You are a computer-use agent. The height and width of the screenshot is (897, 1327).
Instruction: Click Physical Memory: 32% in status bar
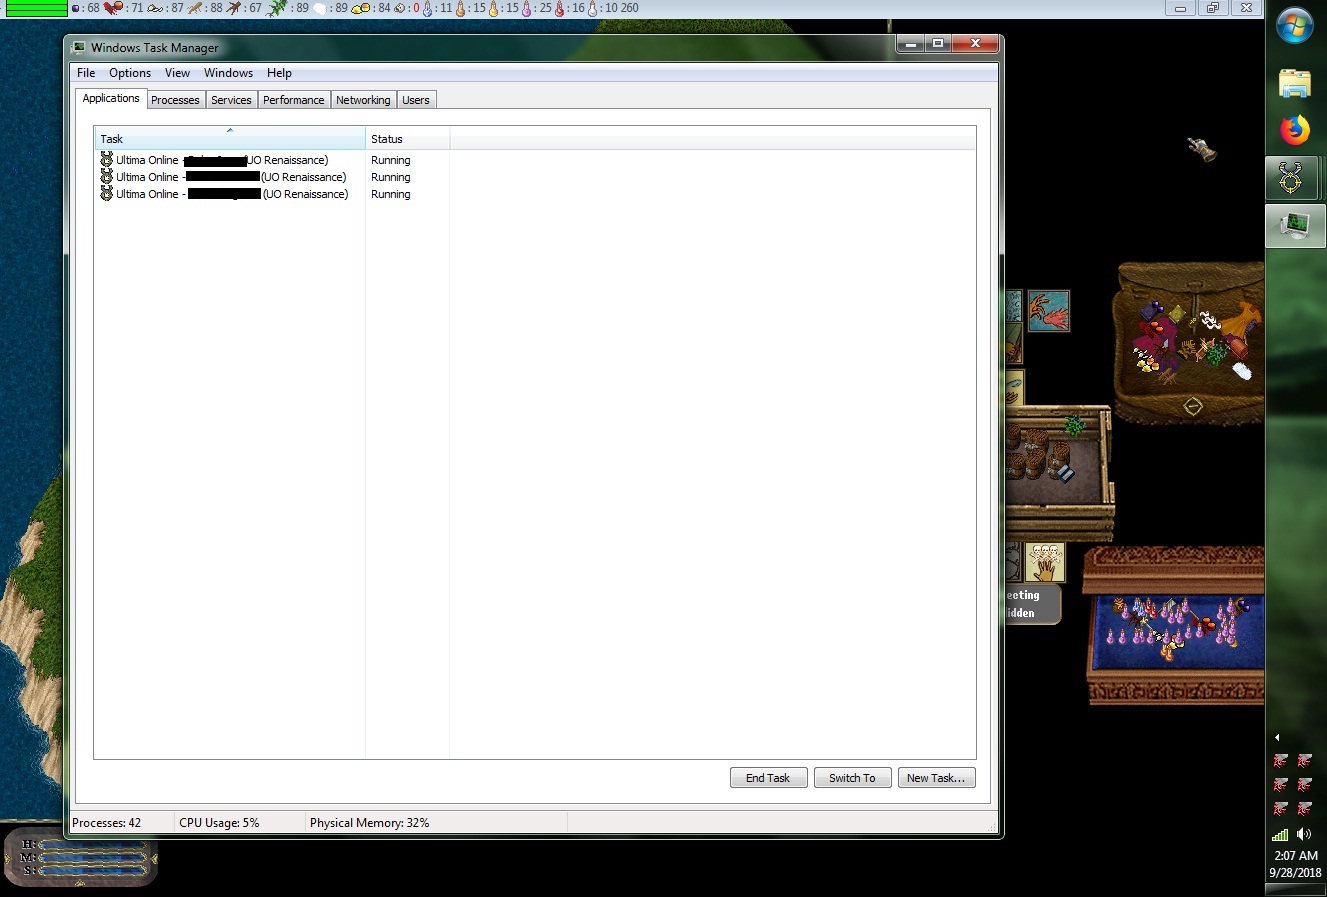(x=369, y=823)
